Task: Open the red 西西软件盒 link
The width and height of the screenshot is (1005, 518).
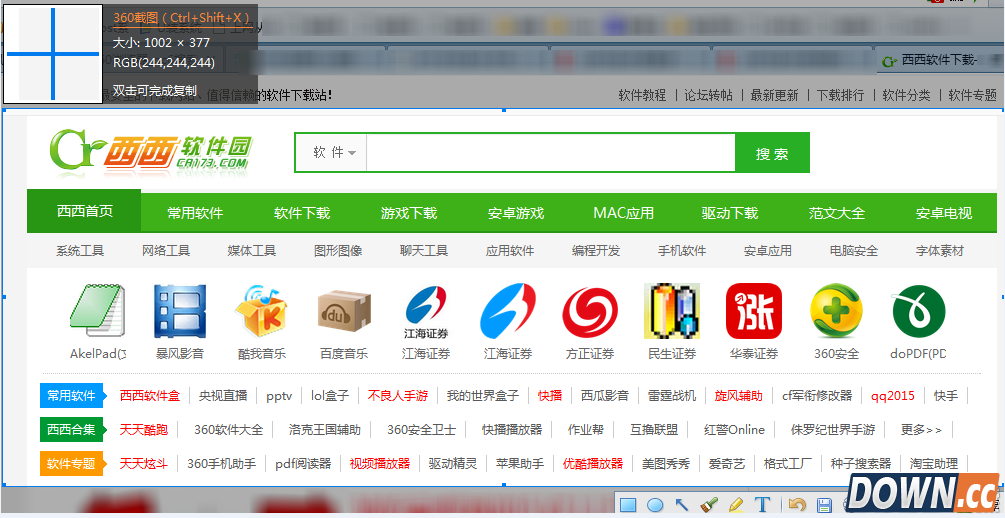Action: pyautogui.click(x=150, y=396)
